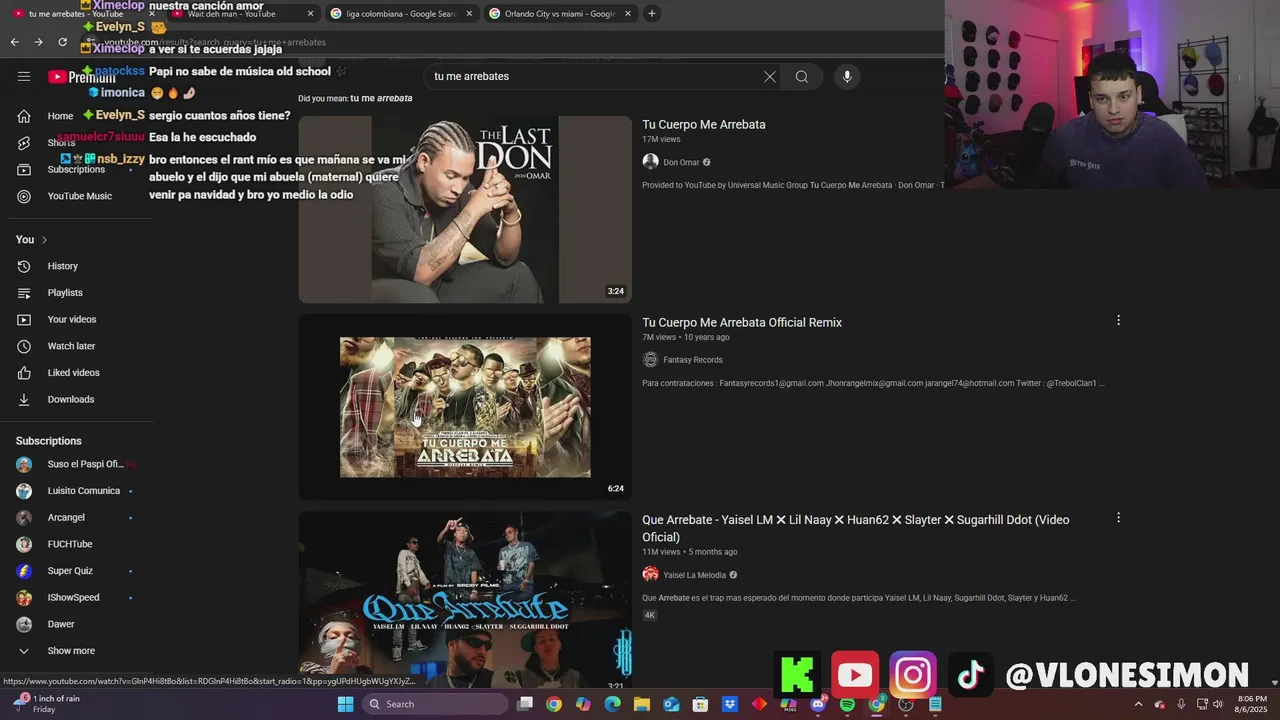
Task: Open 'Tu Cuerpo Me Arrebata Official Remix' title
Action: (742, 323)
